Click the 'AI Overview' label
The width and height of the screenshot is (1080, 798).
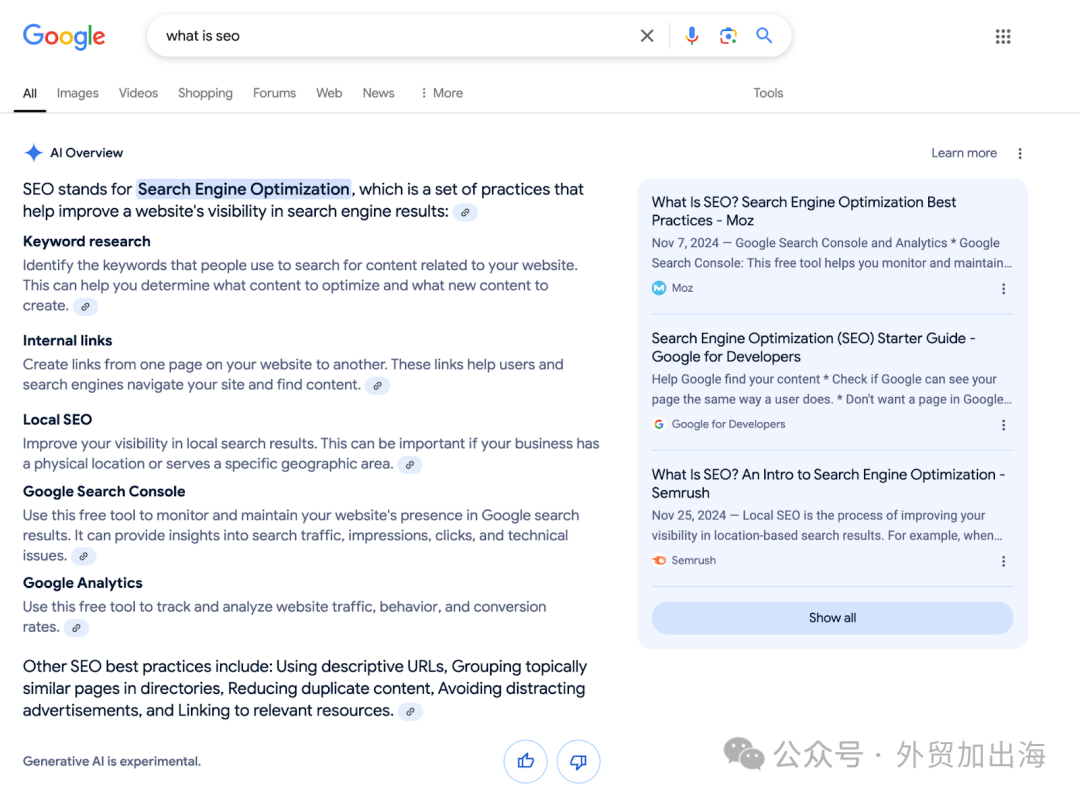87,153
